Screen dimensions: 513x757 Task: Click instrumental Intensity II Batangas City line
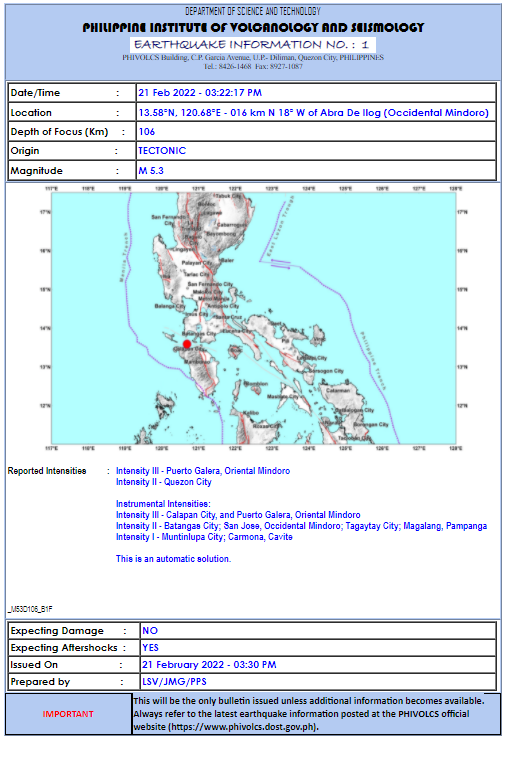click(301, 526)
